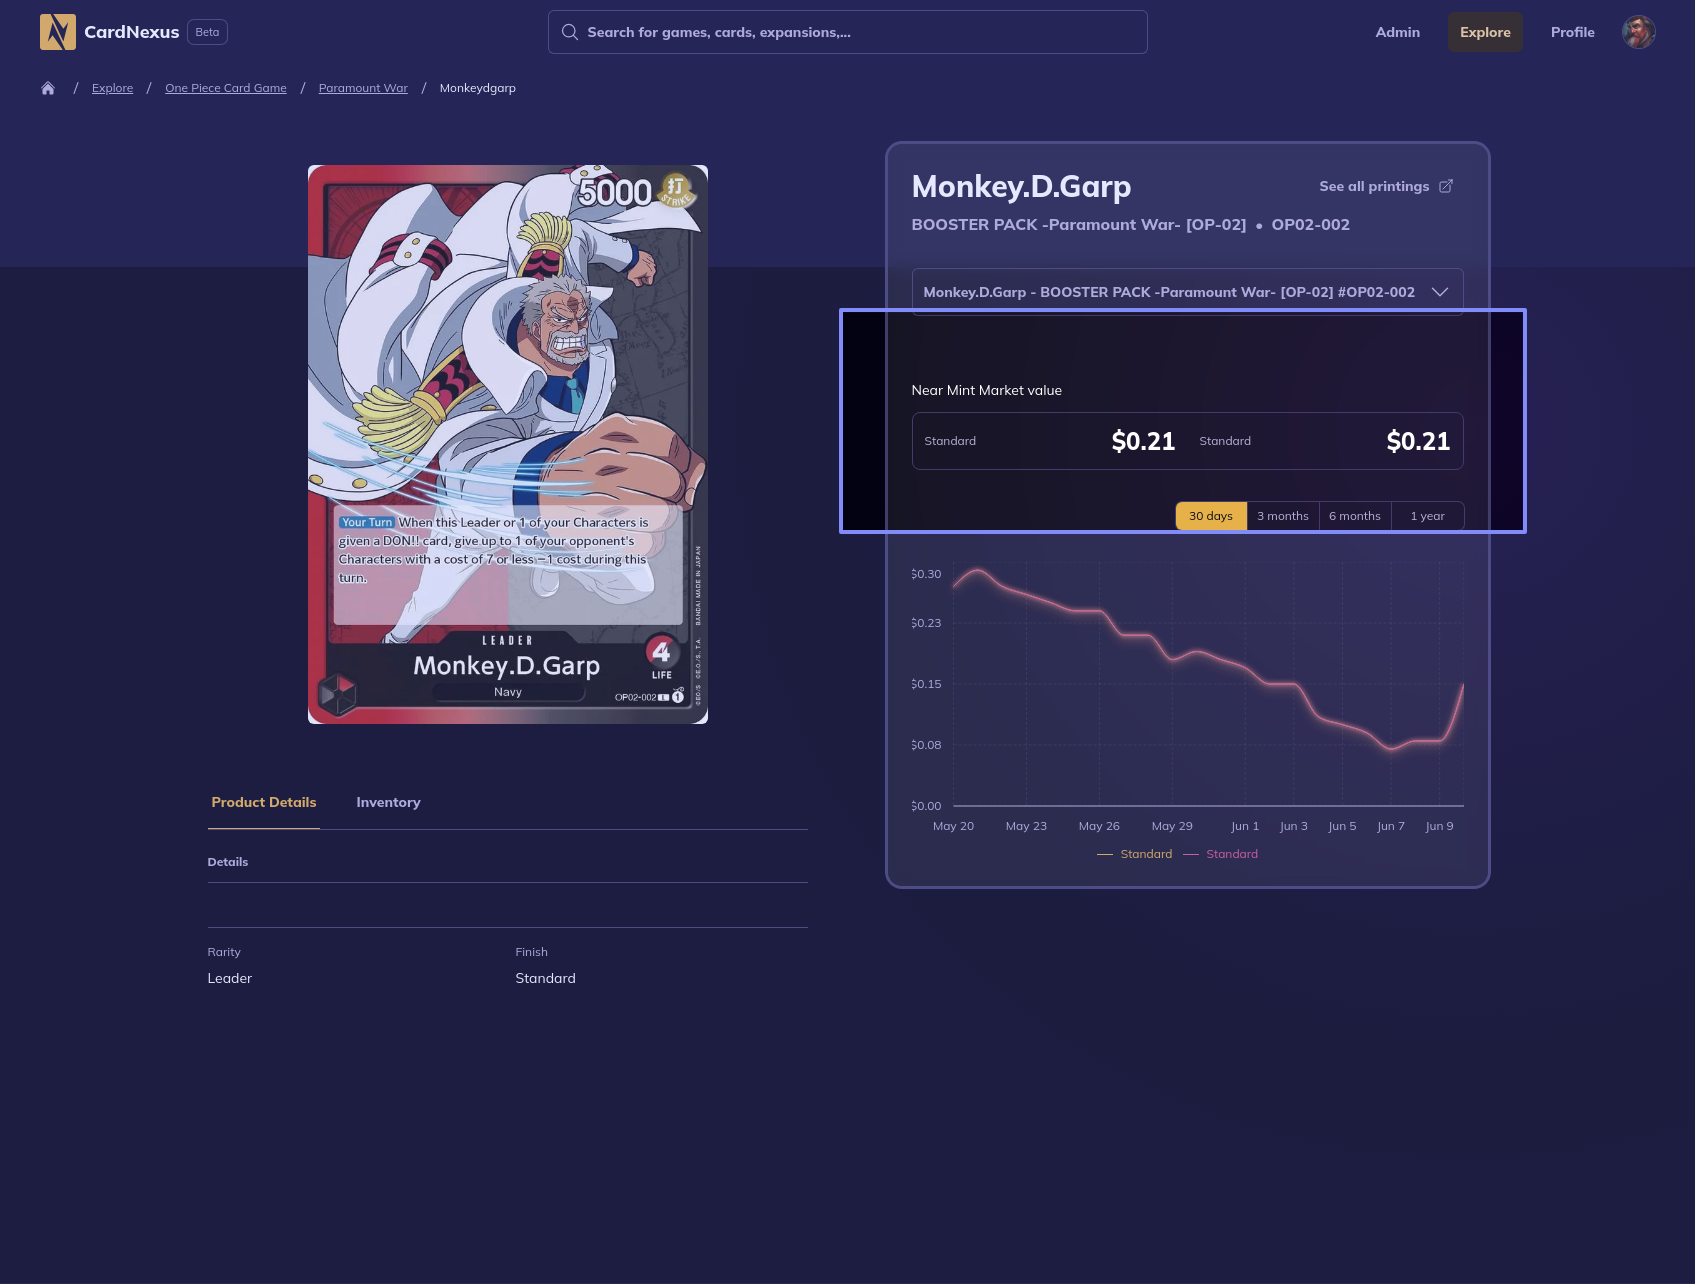Show 1 year price history

[1427, 516]
